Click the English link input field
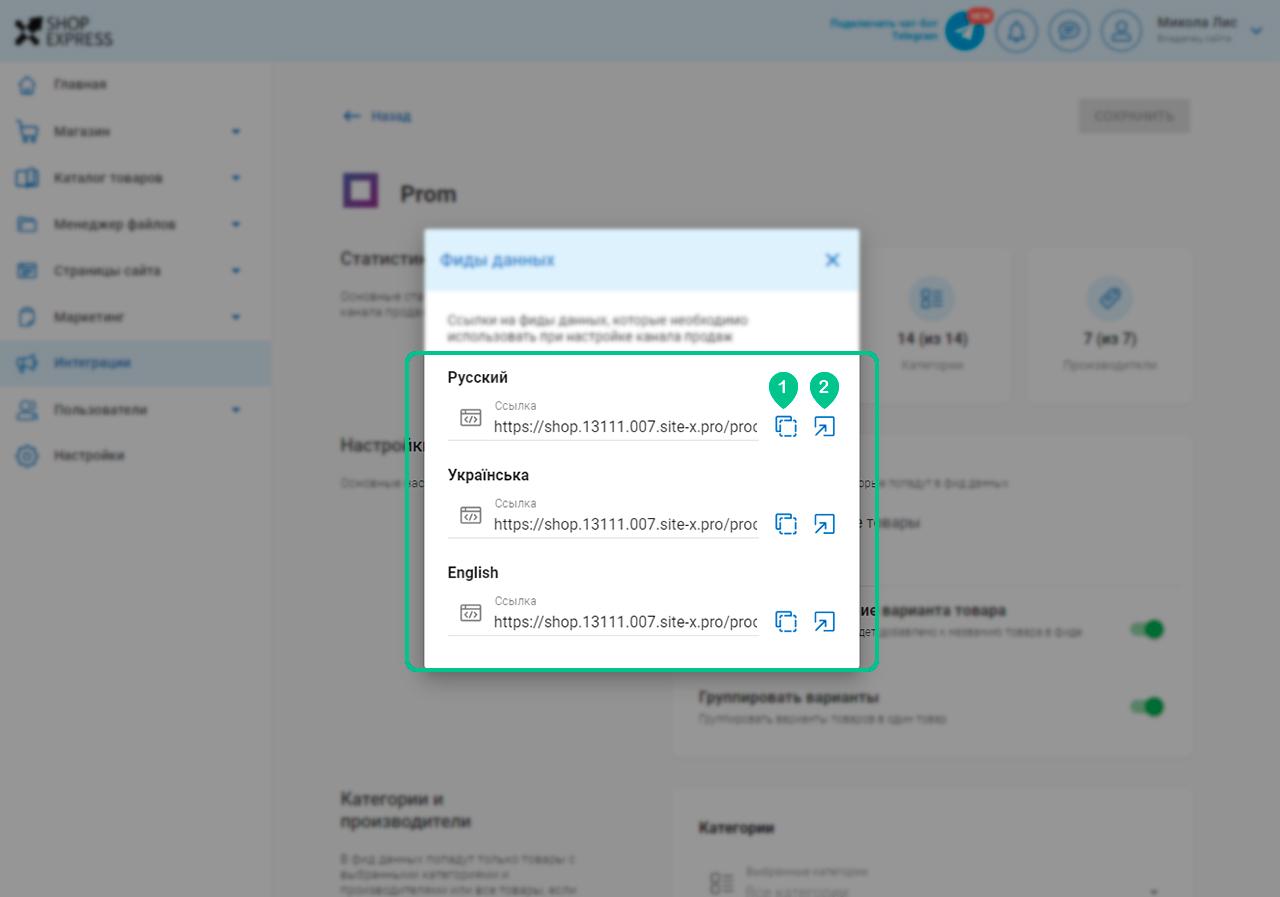The width and height of the screenshot is (1280, 897). 603,614
